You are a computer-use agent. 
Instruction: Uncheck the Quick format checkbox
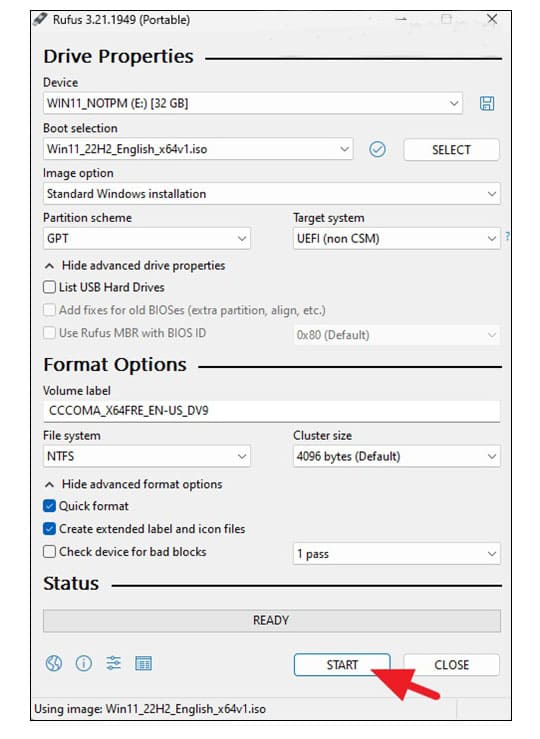[x=49, y=506]
